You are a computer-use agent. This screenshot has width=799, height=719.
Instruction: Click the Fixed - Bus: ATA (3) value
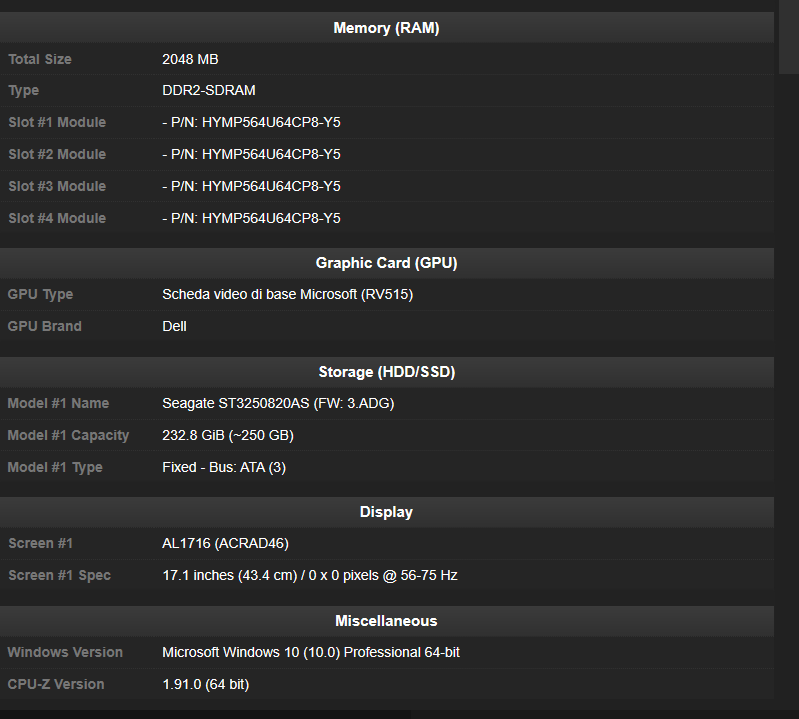click(x=224, y=467)
